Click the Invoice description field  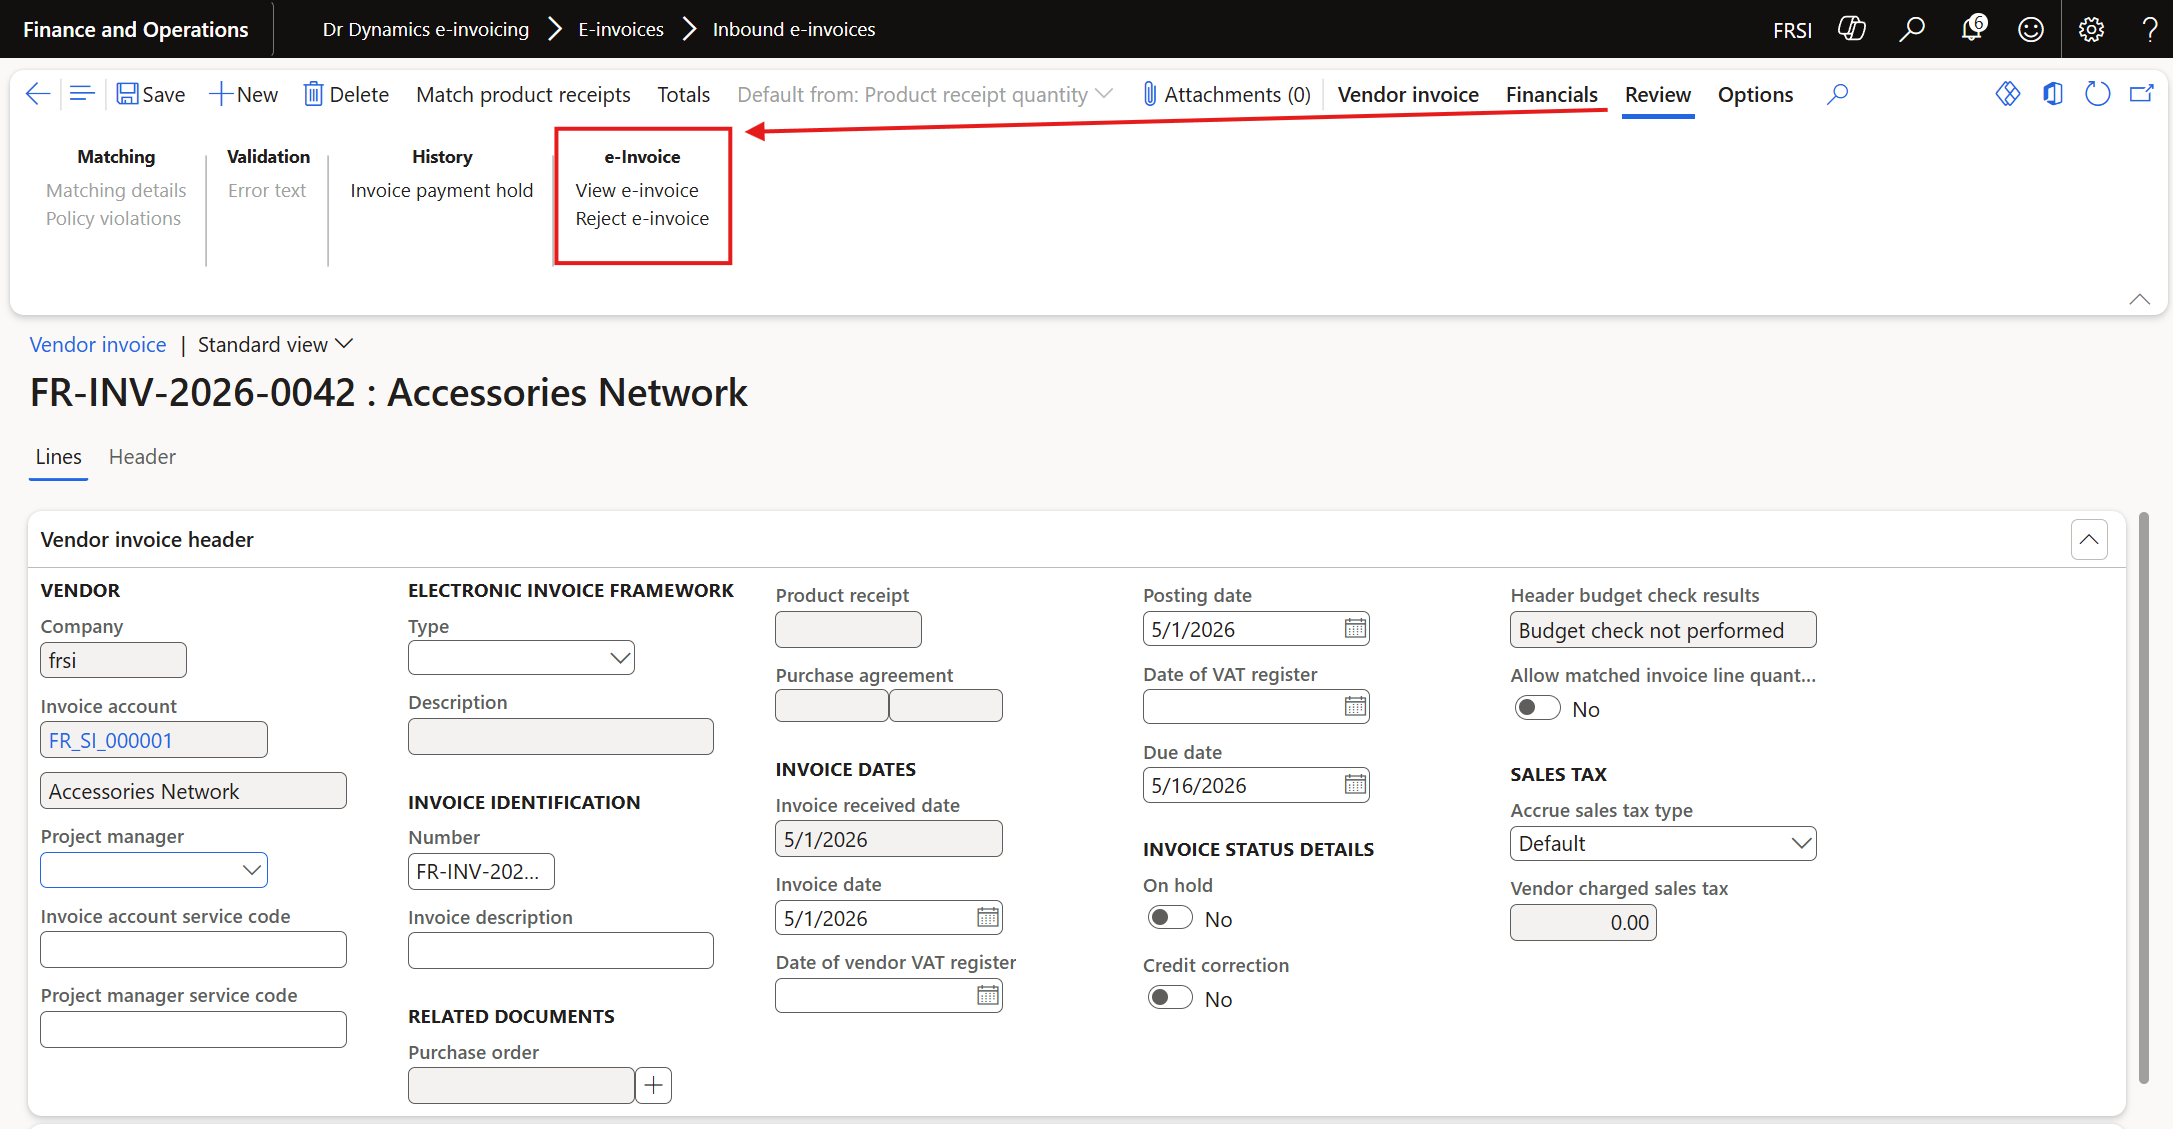[x=561, y=950]
